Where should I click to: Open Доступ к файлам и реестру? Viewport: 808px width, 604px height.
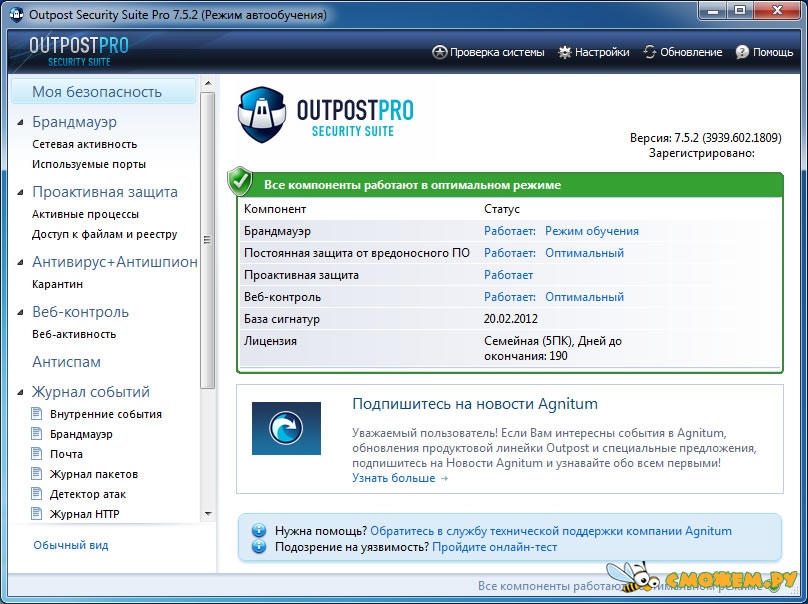[105, 234]
